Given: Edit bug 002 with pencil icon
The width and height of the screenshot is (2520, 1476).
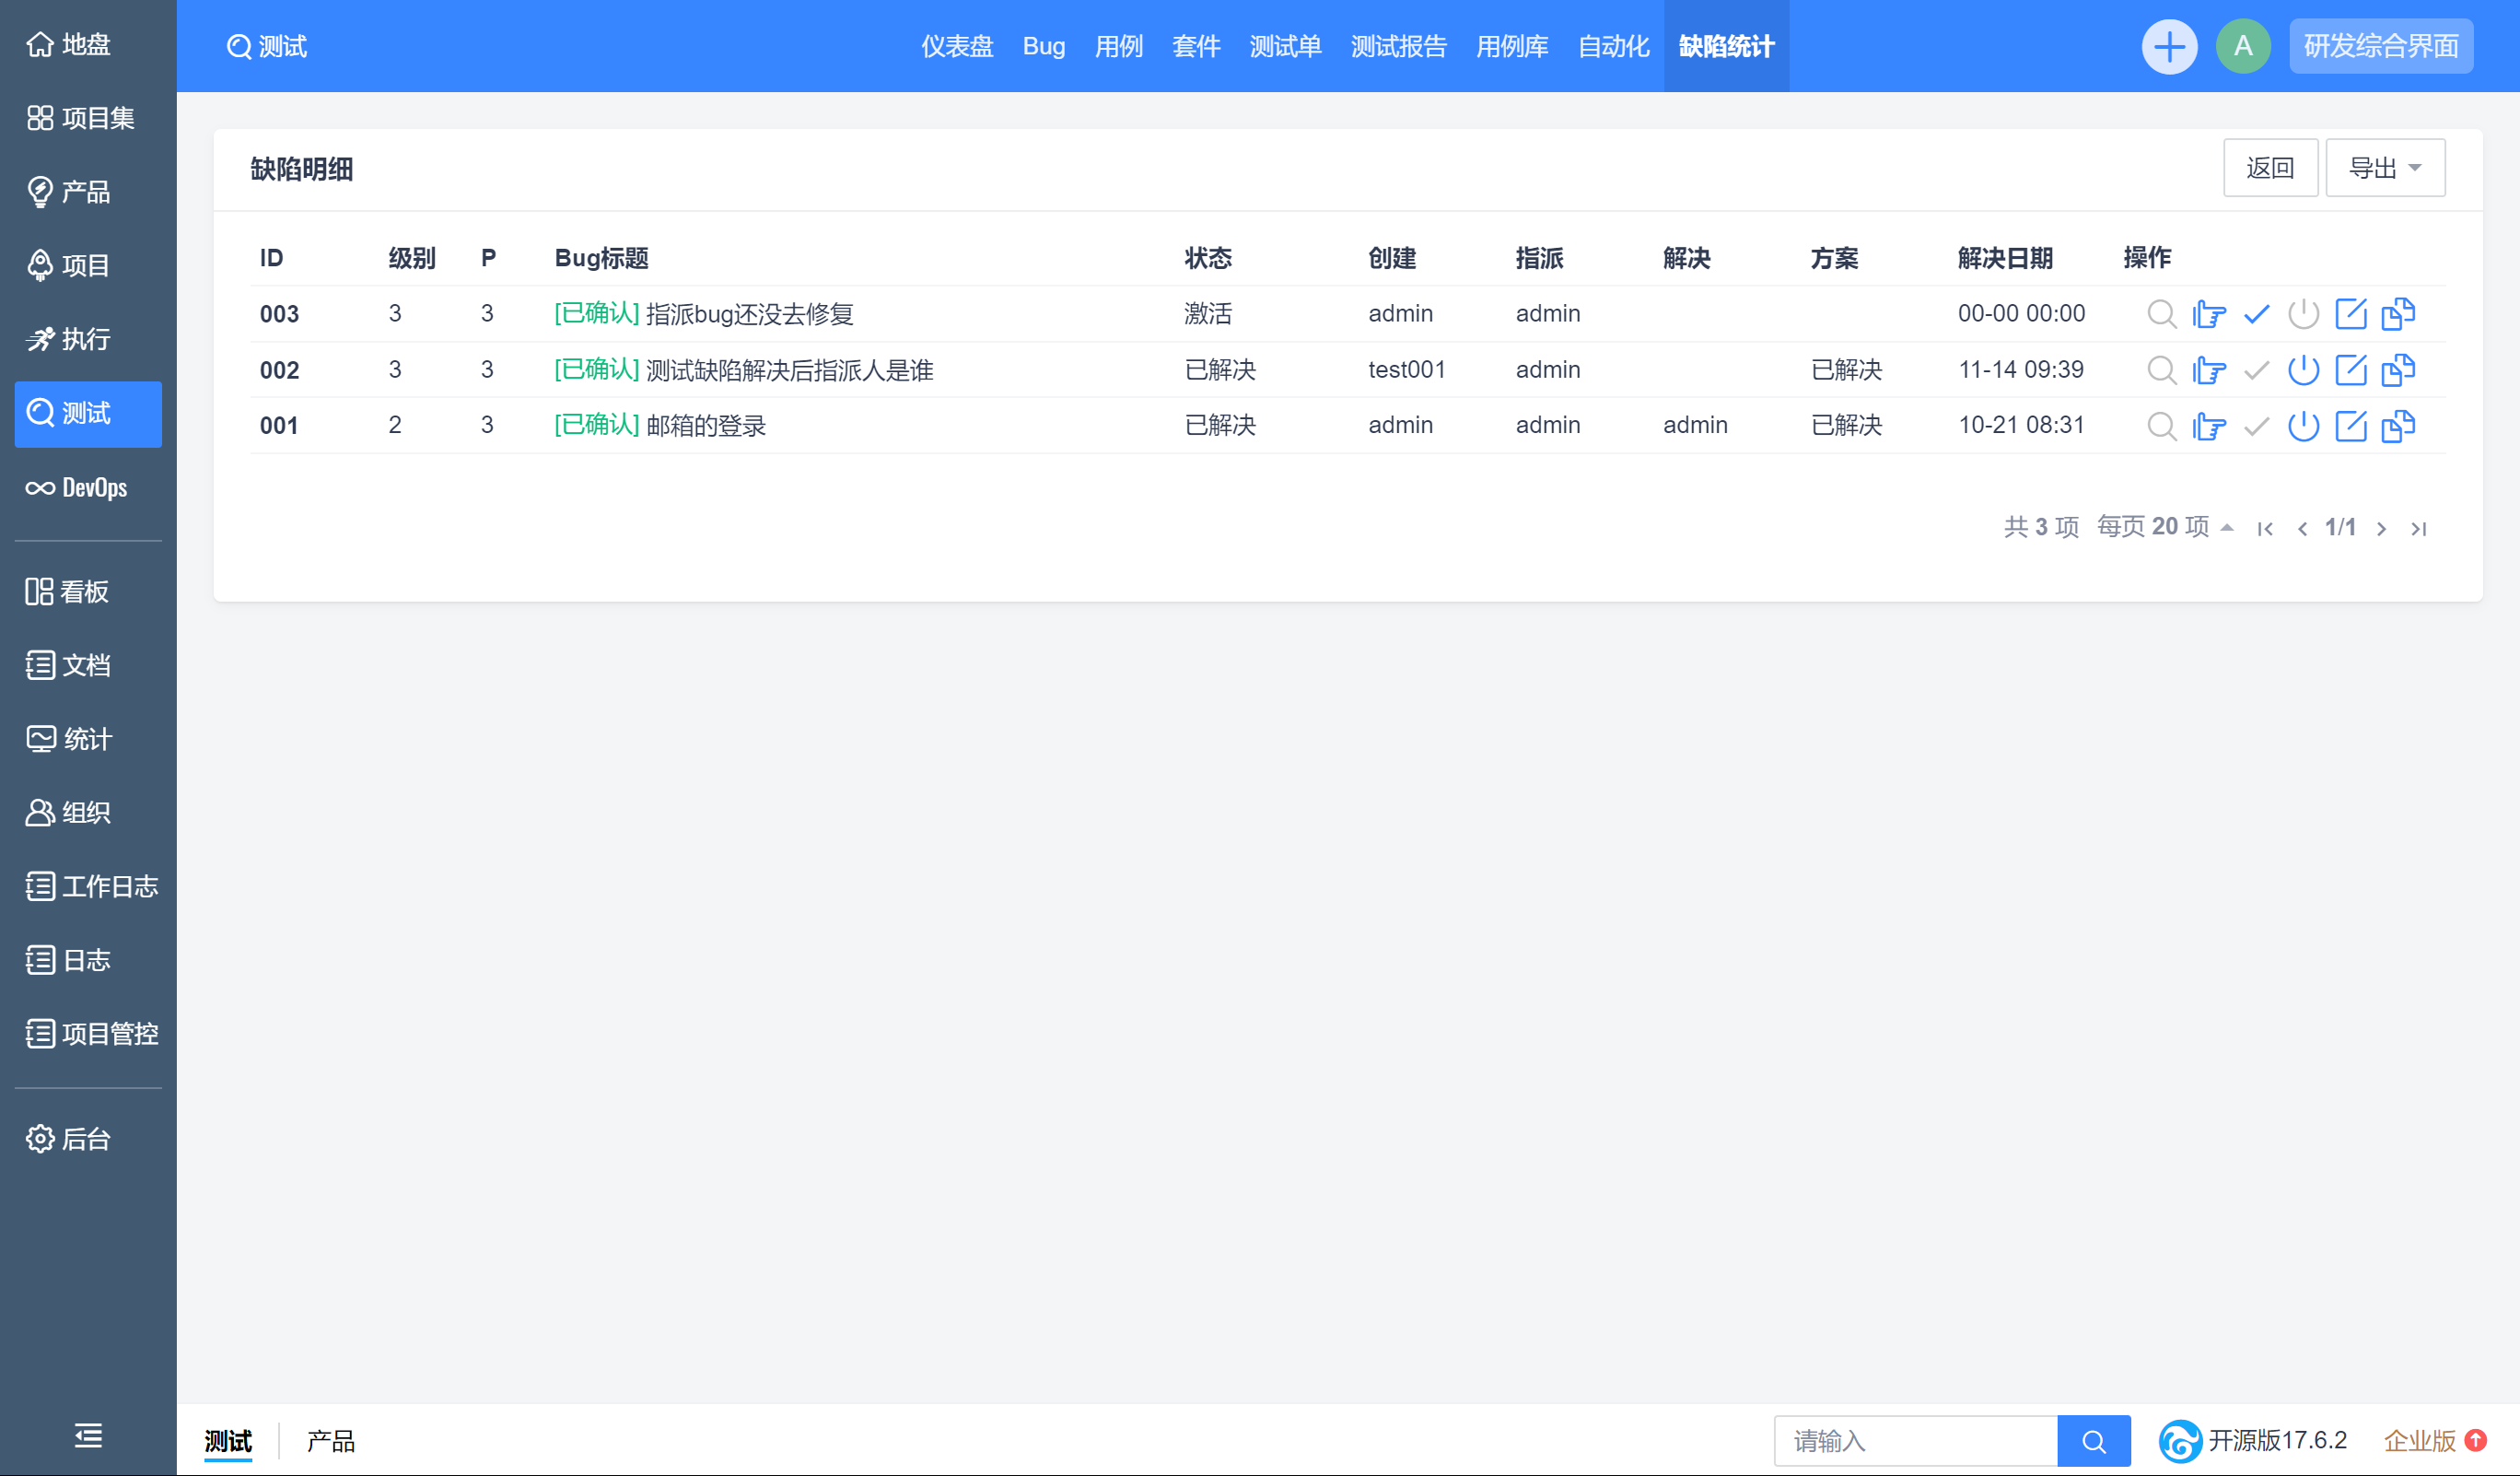Looking at the screenshot, I should click(2350, 370).
